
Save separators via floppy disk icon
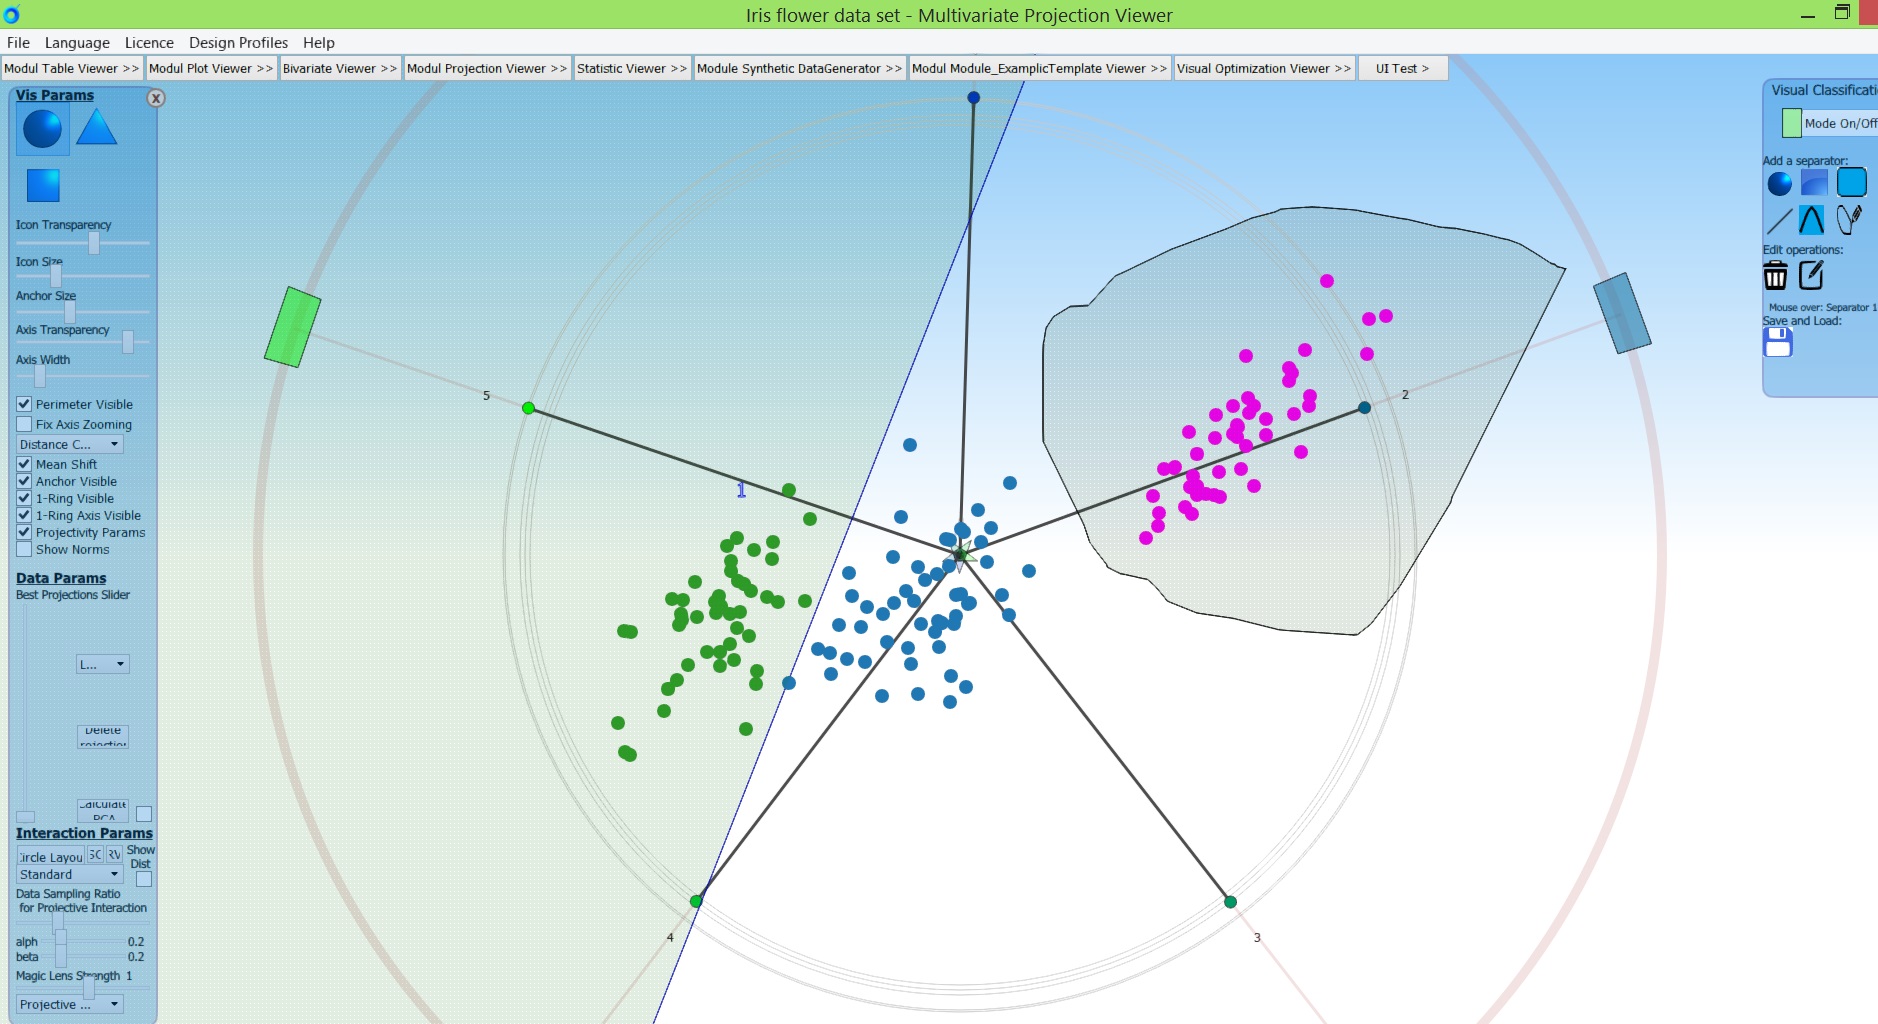pos(1777,342)
